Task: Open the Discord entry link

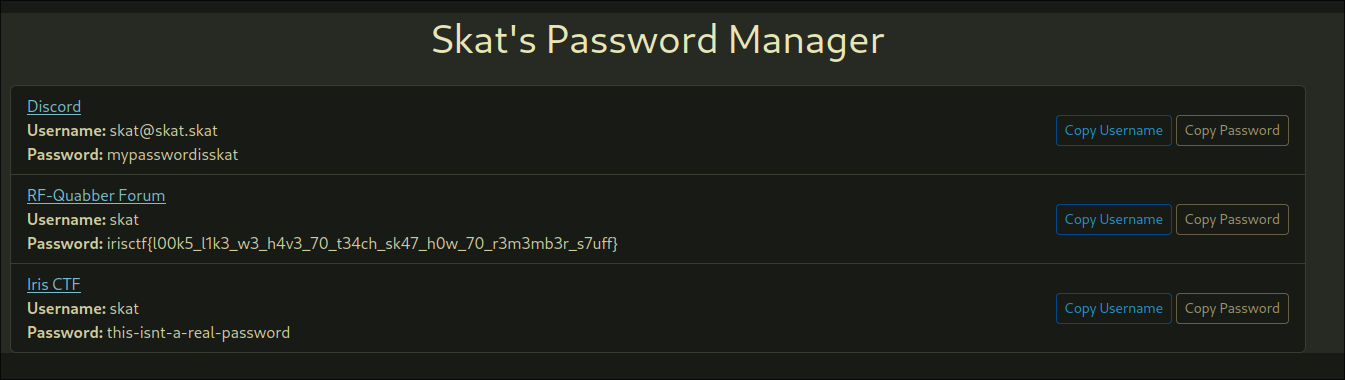Action: [x=54, y=106]
